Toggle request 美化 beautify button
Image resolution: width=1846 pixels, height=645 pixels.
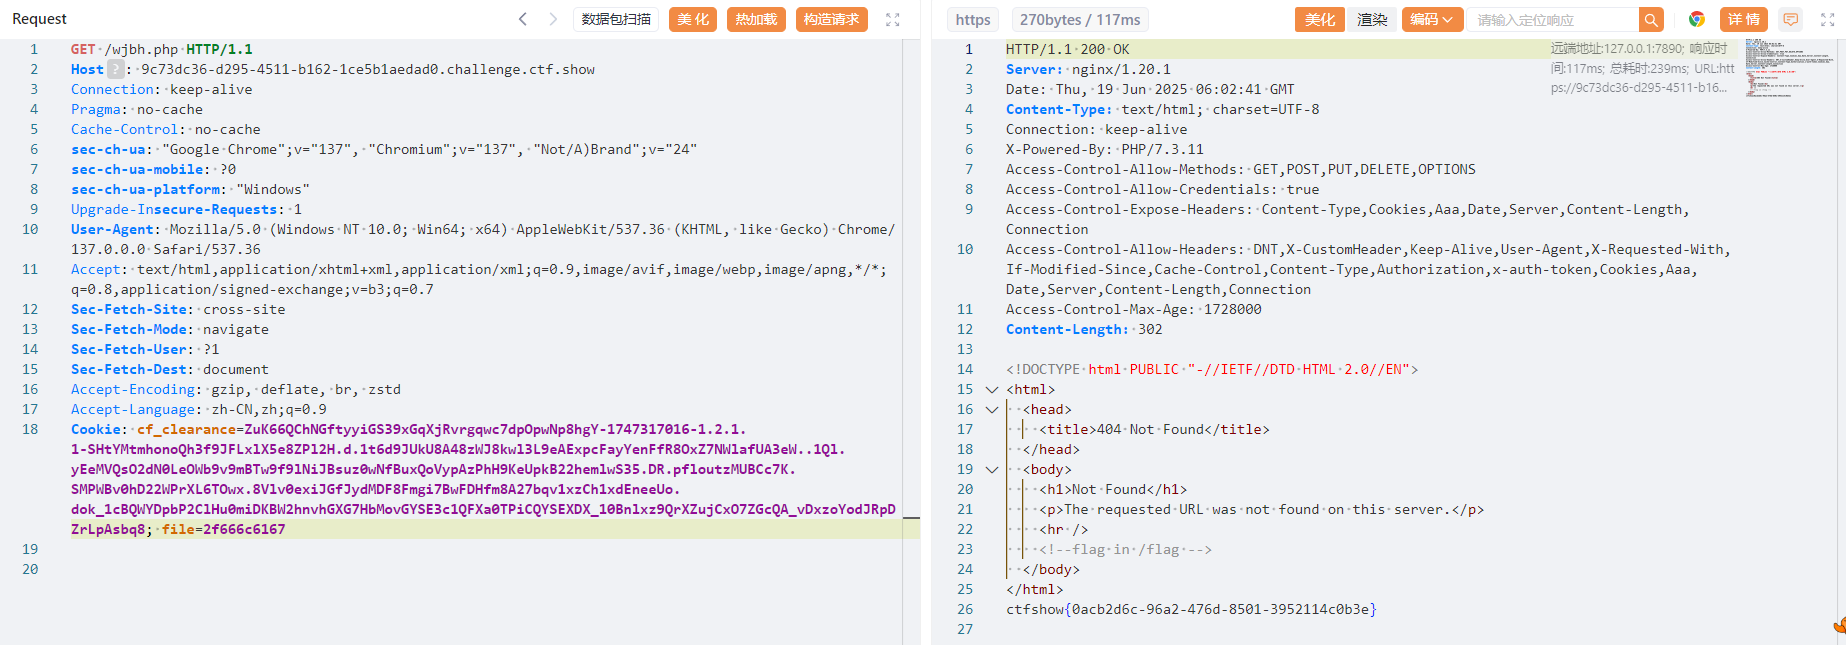pos(693,19)
